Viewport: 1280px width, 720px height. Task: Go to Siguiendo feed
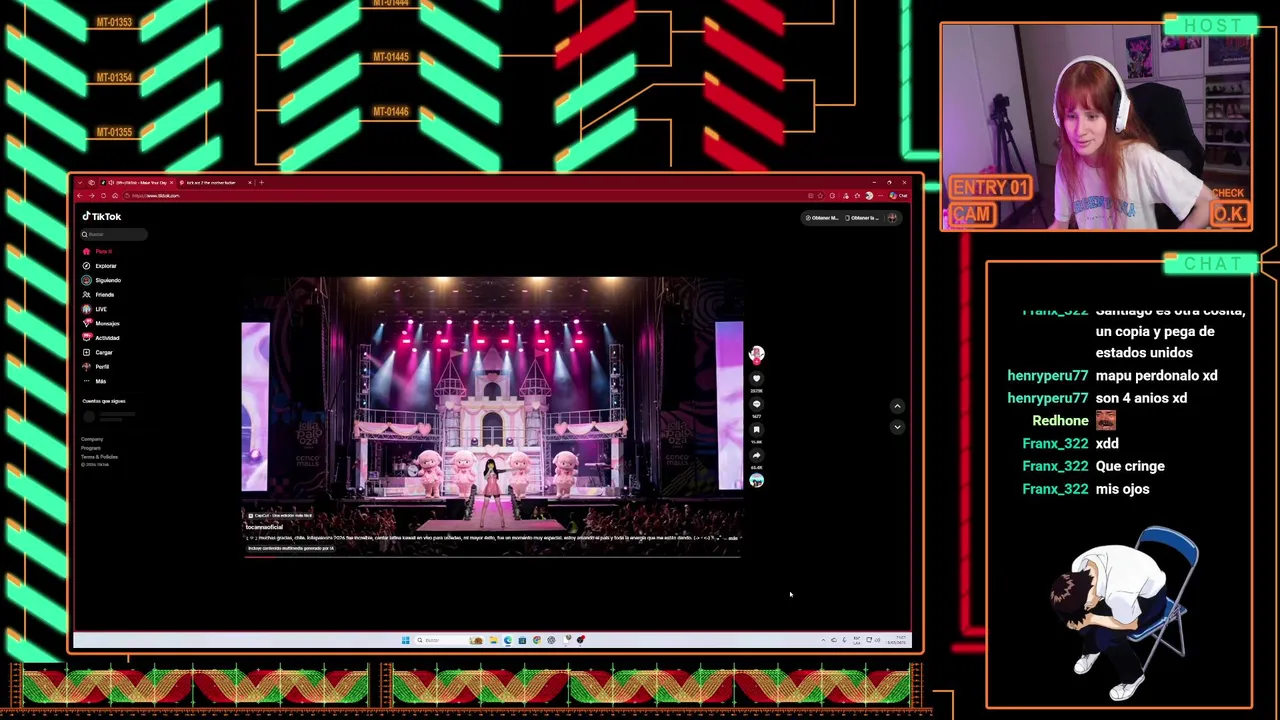coord(101,280)
